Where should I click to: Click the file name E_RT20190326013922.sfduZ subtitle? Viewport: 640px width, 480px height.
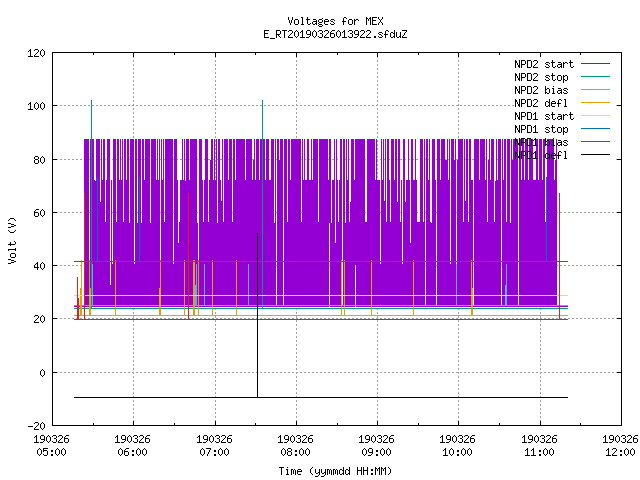335,34
